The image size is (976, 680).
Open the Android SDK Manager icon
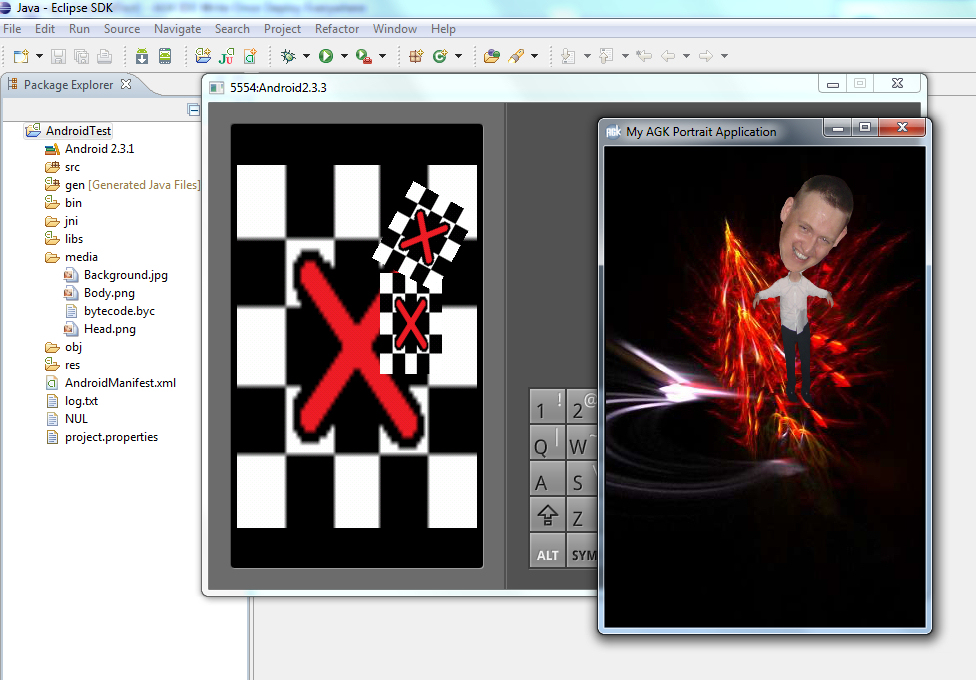point(142,56)
